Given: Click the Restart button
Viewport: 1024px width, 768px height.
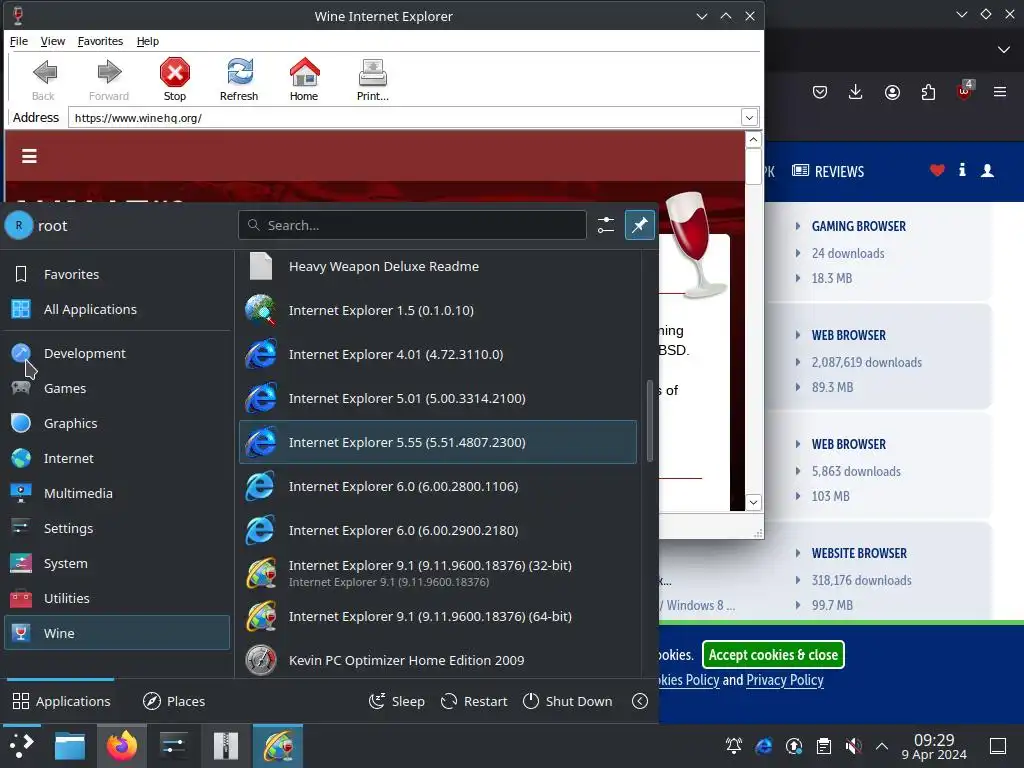Looking at the screenshot, I should click(474, 701).
